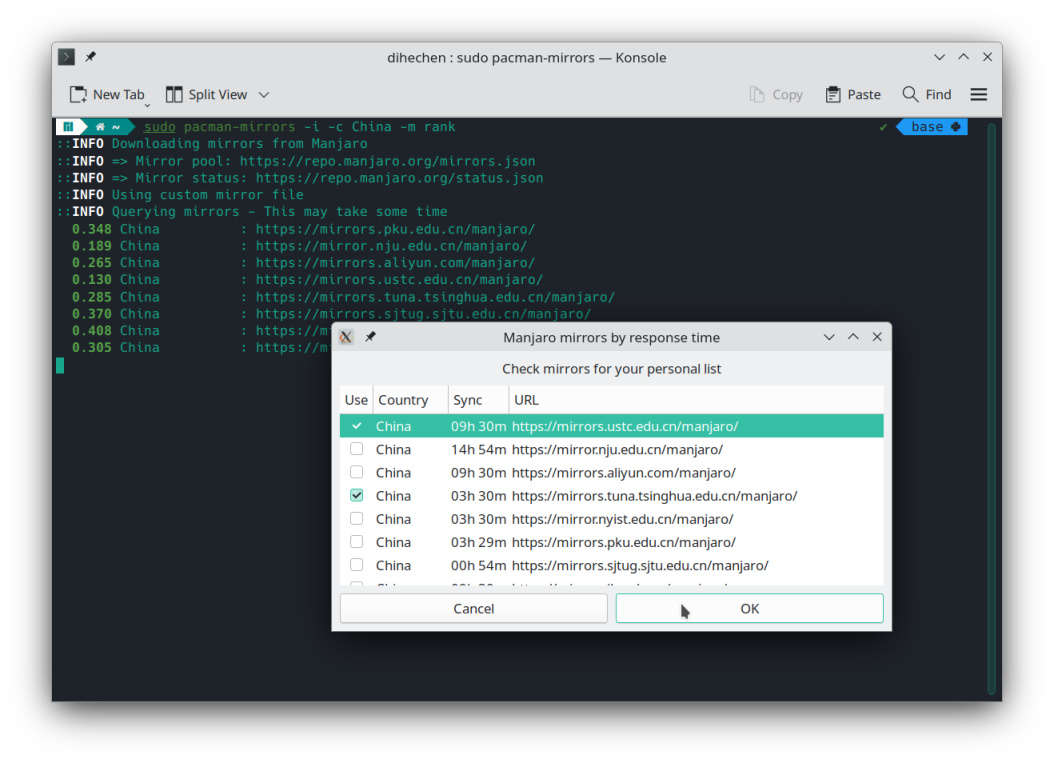The width and height of the screenshot is (1054, 763).
Task: Check the mirrors.aliyun.com mirror checkbox
Action: coord(356,472)
